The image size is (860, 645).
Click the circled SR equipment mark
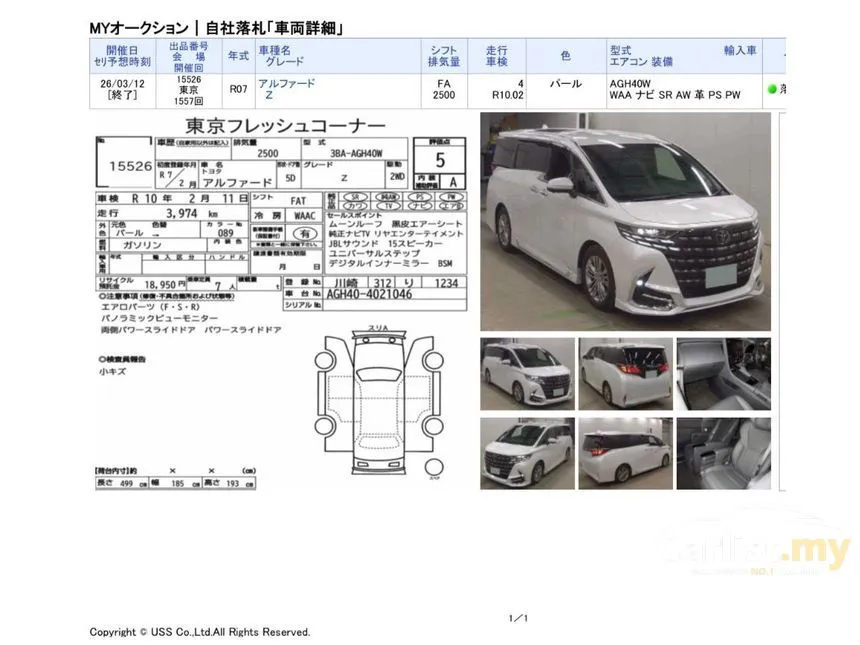tap(355, 196)
